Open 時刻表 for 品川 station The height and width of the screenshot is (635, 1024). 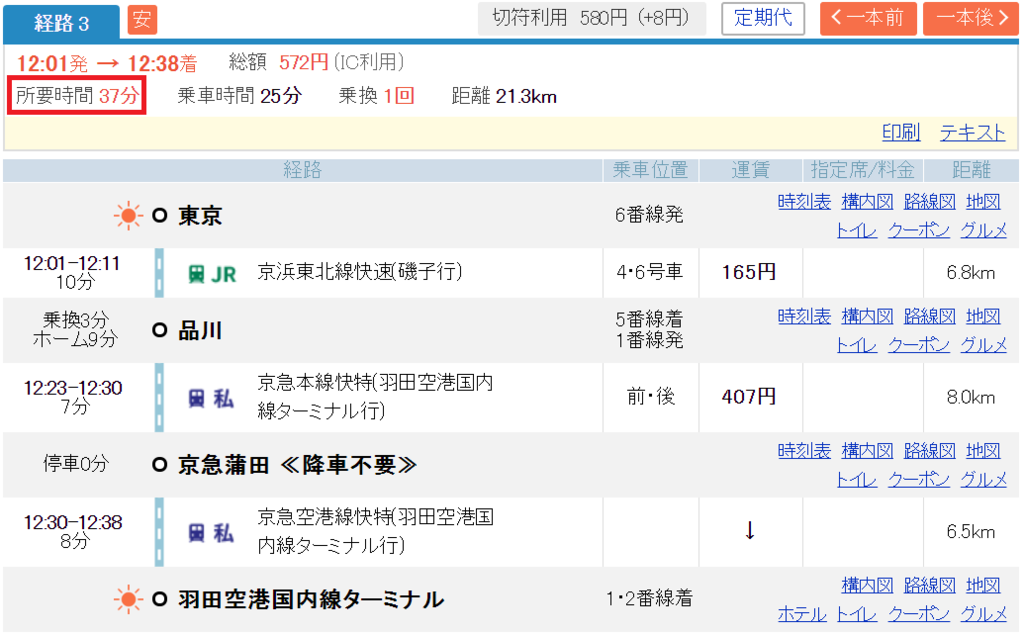click(804, 317)
